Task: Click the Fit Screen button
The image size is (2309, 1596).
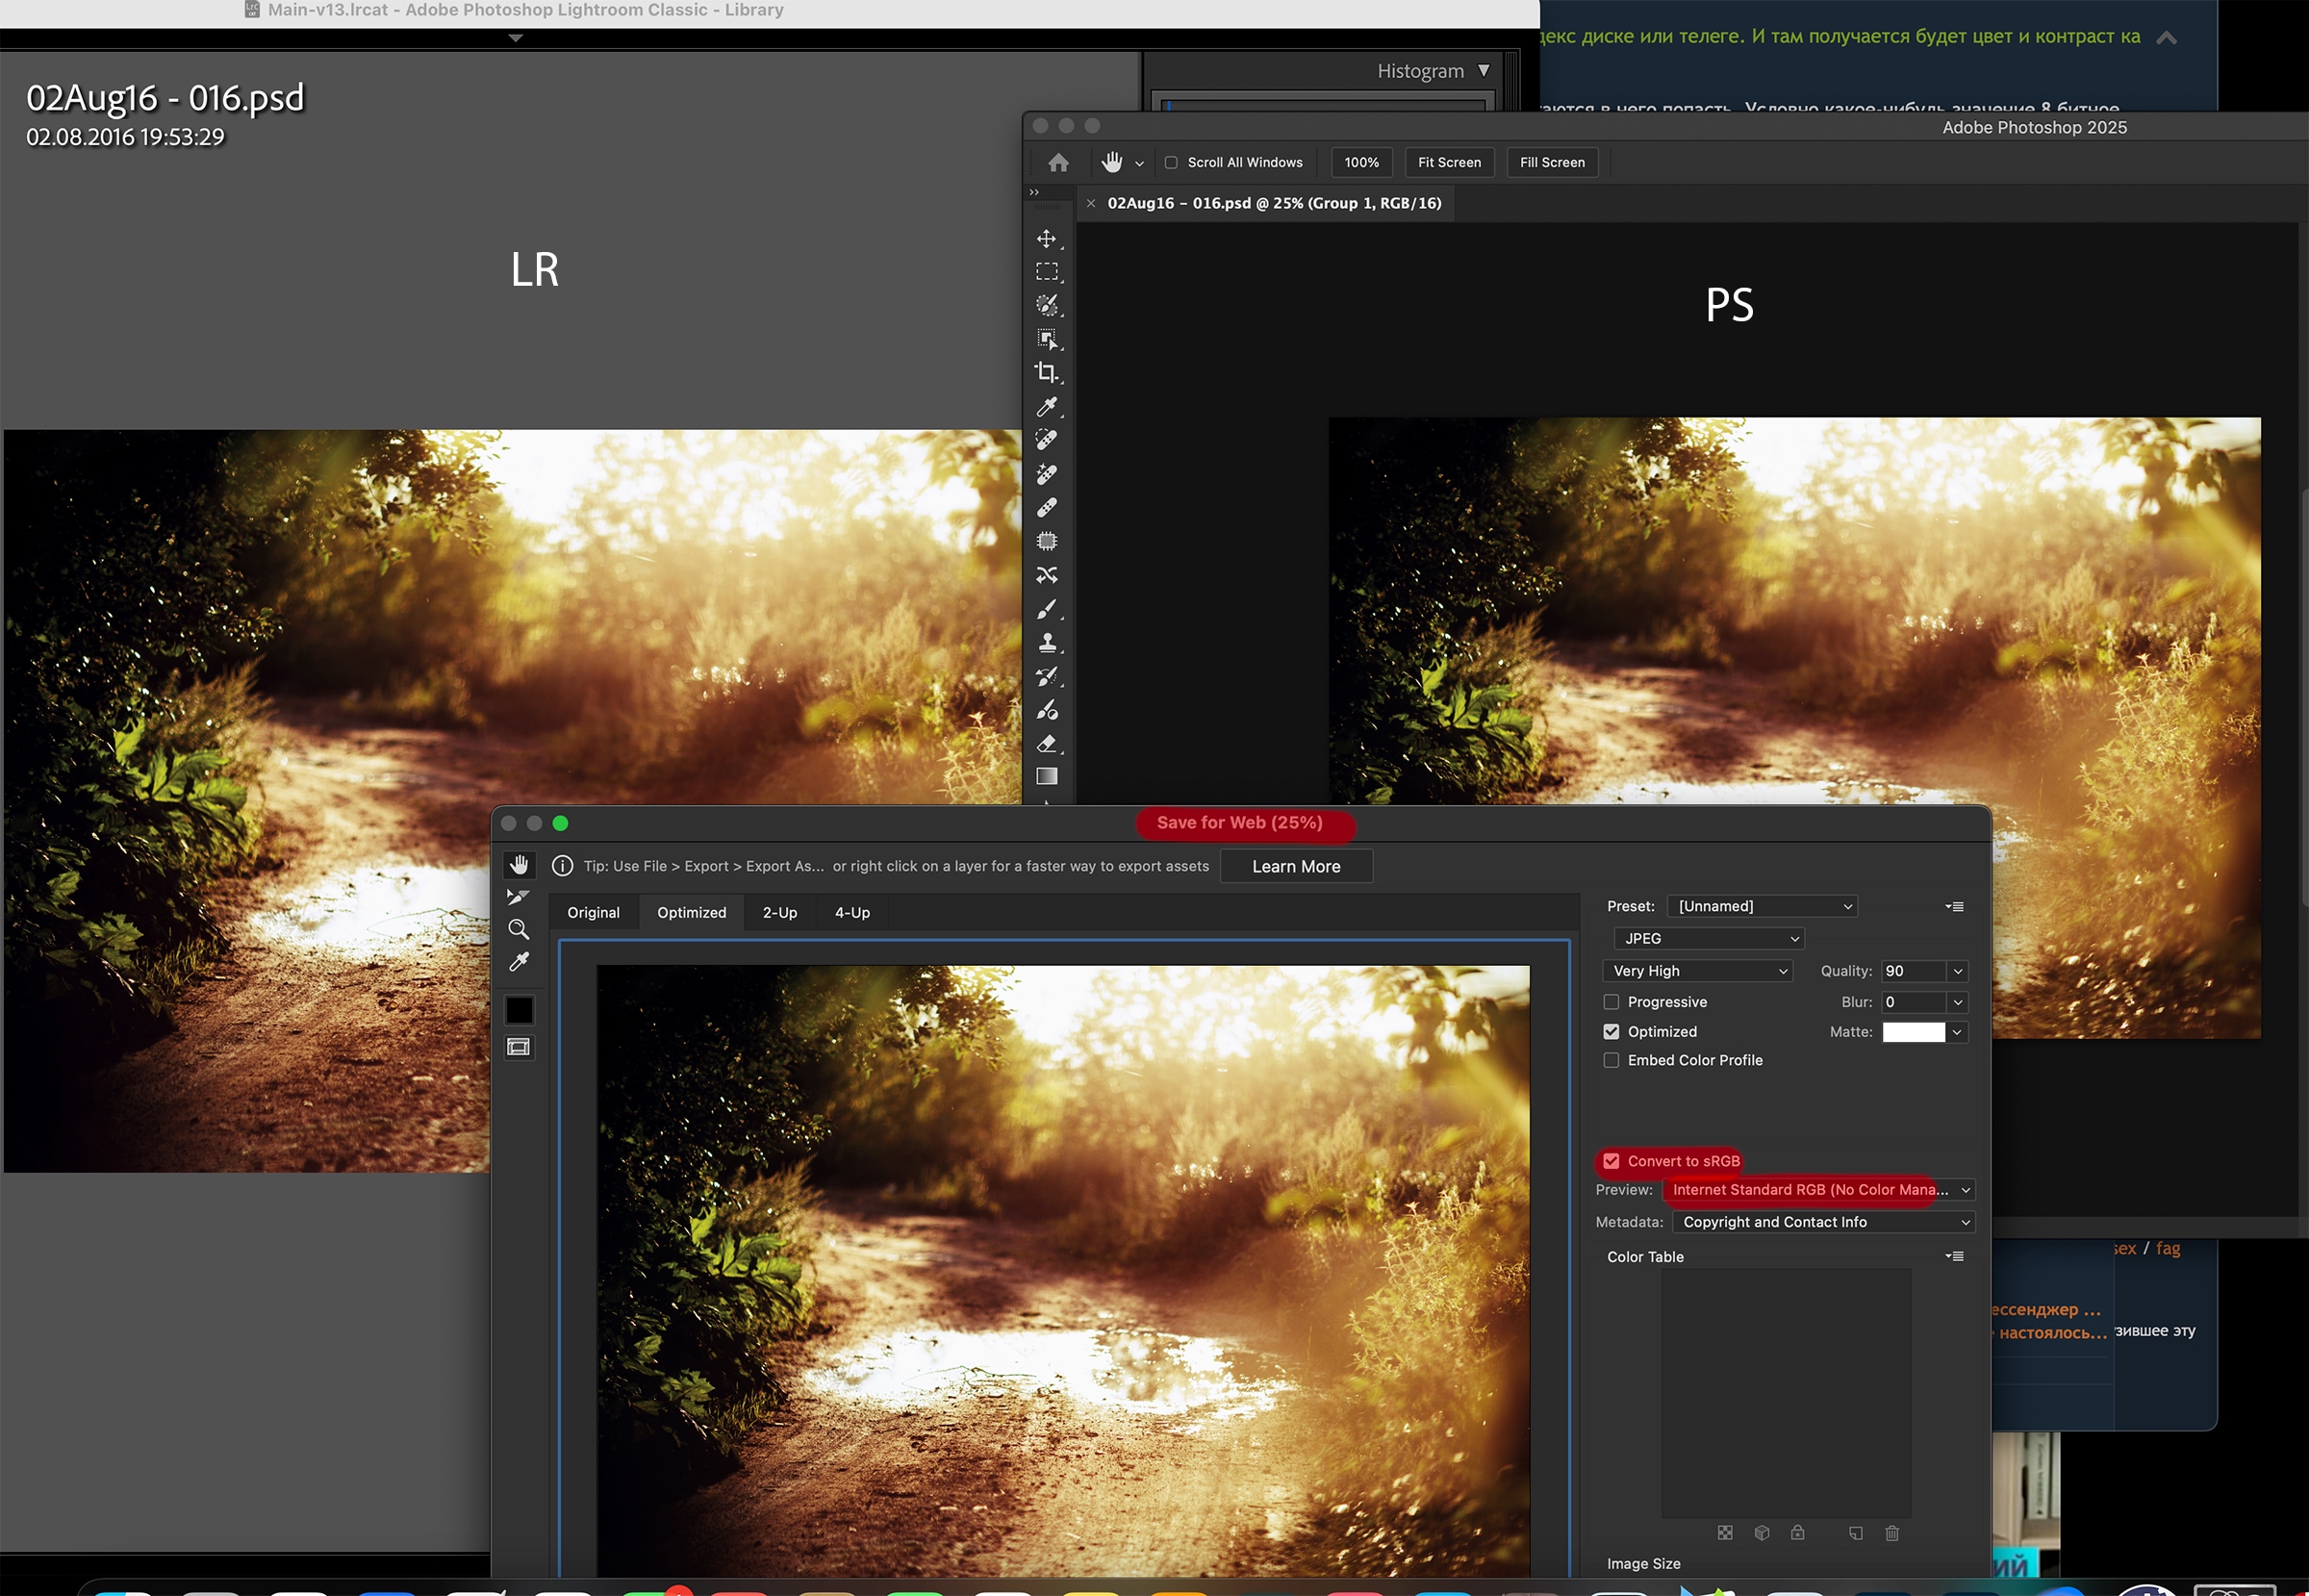Action: click(x=1449, y=162)
